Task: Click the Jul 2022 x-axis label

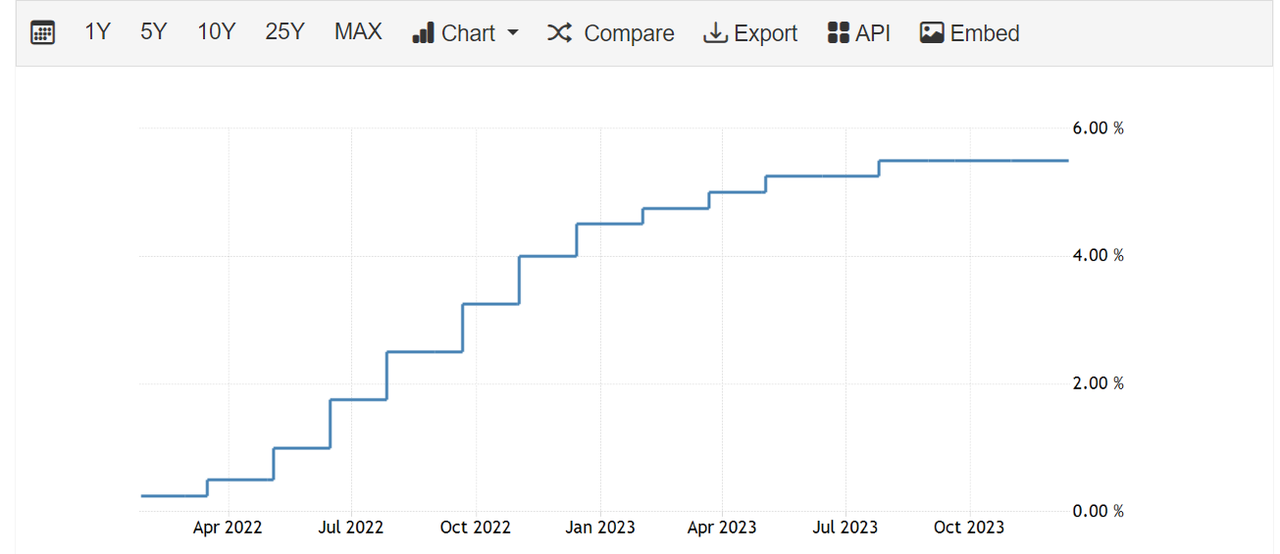Action: pos(351,528)
